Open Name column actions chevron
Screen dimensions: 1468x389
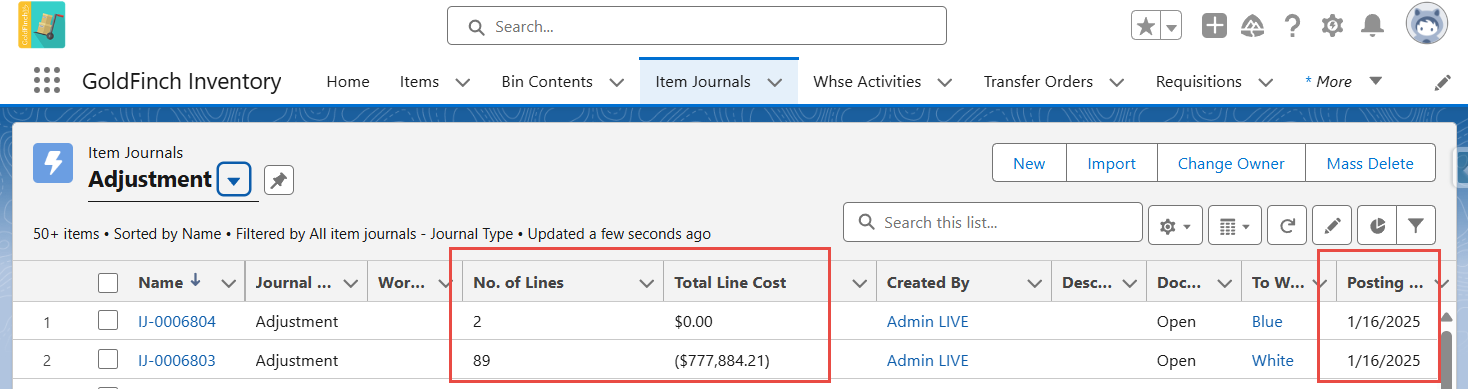point(228,283)
